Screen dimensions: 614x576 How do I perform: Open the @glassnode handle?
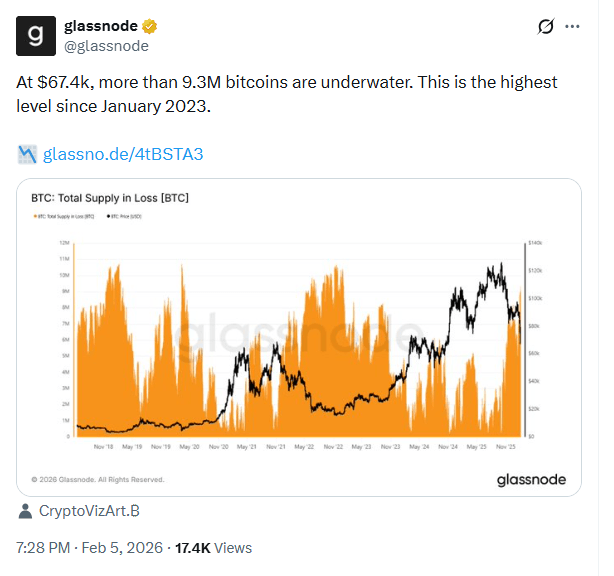[105, 45]
